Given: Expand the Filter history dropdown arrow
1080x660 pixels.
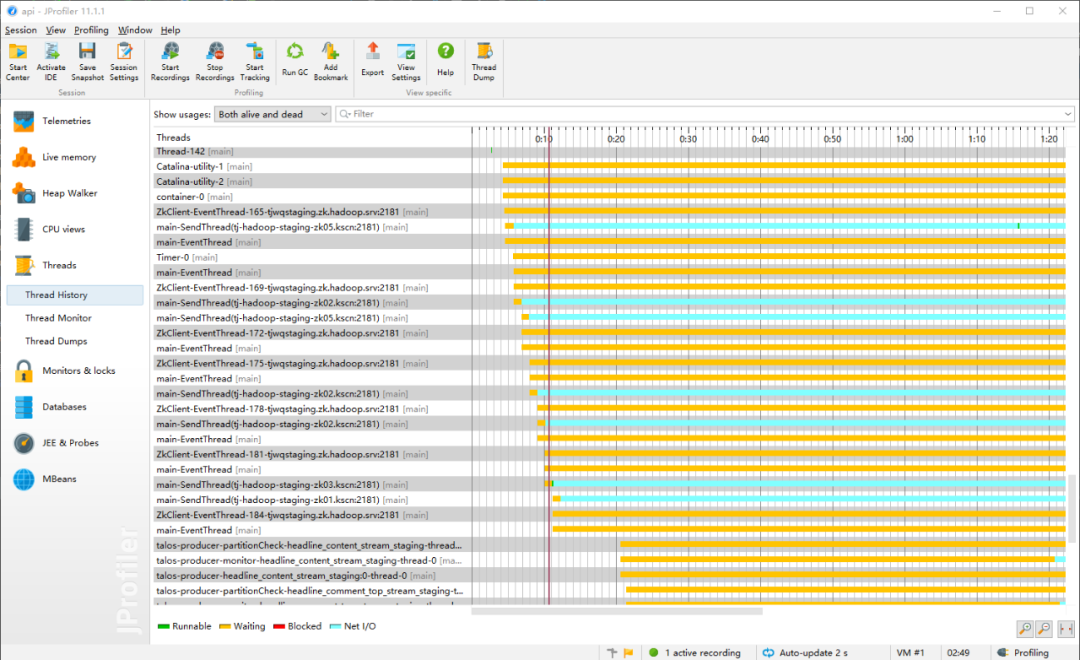Looking at the screenshot, I should tap(1068, 114).
